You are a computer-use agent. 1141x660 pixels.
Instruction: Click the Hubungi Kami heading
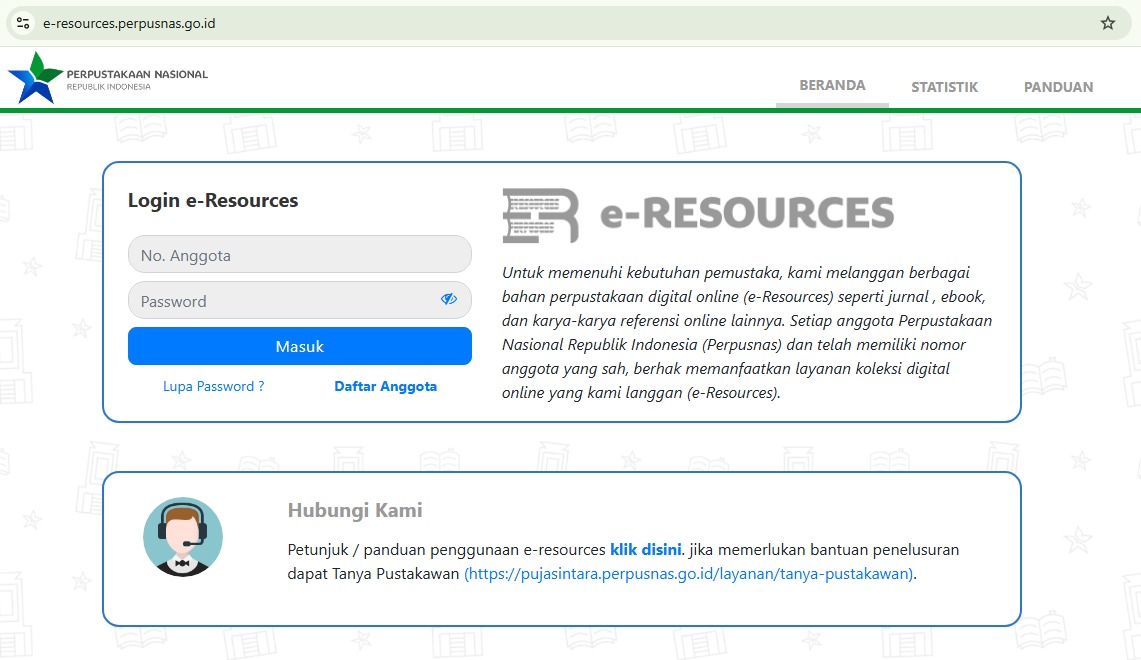click(x=355, y=510)
